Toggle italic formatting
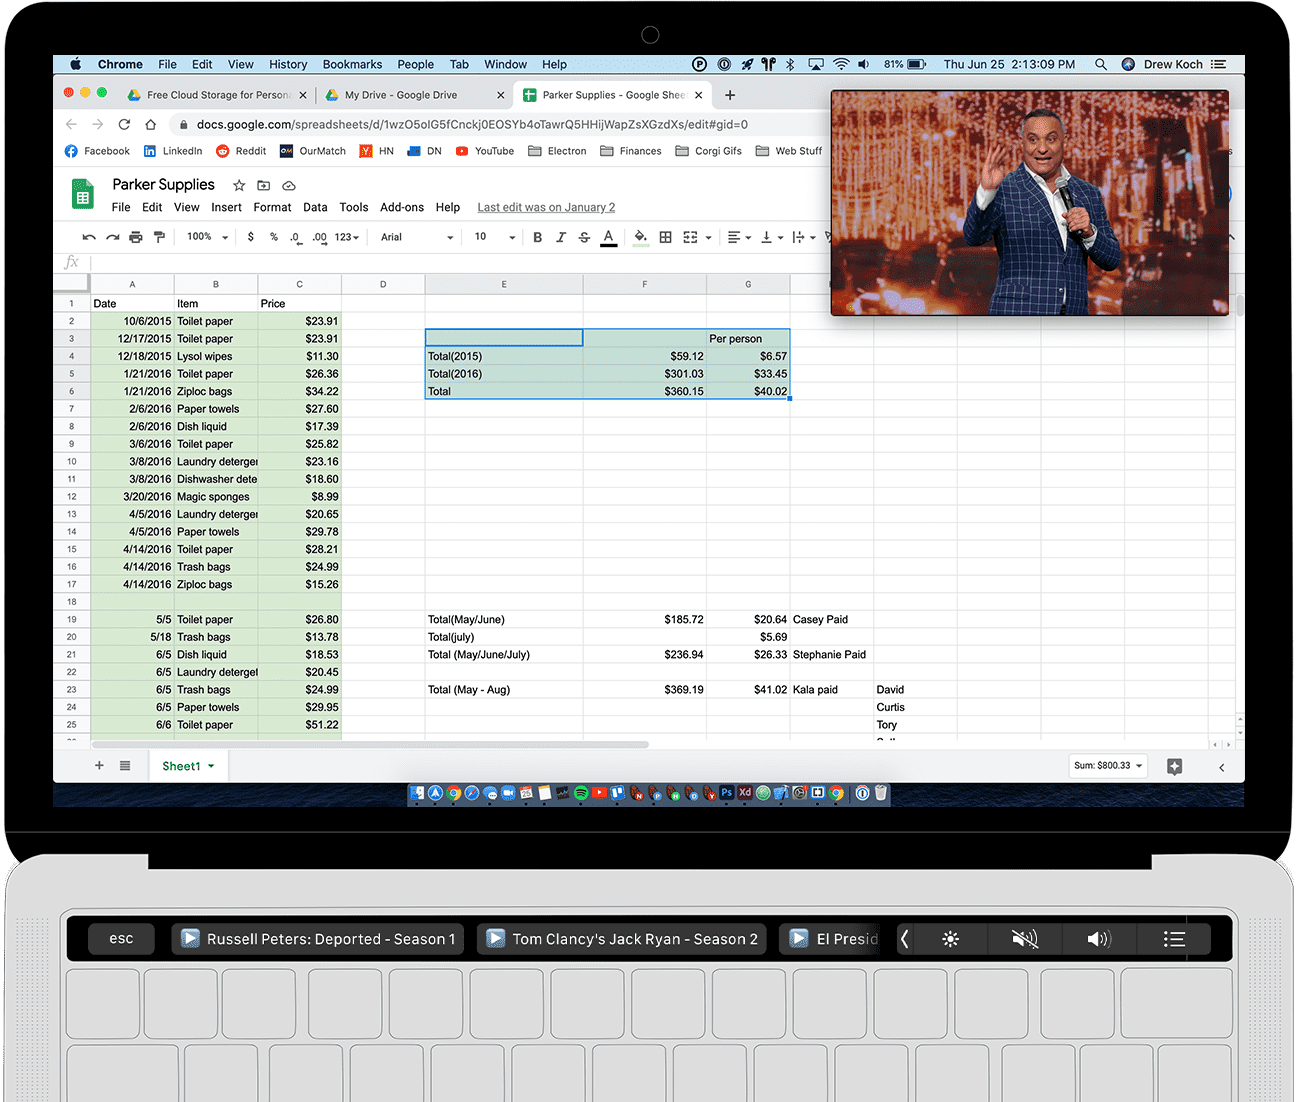 (x=561, y=237)
